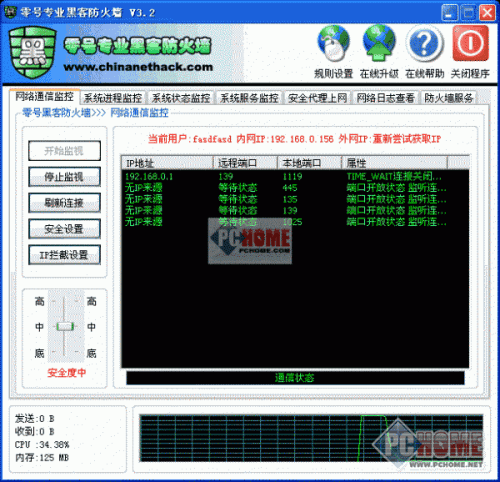Click the 通信状态 status bar
Screen dimensions: 500x482
[295, 378]
